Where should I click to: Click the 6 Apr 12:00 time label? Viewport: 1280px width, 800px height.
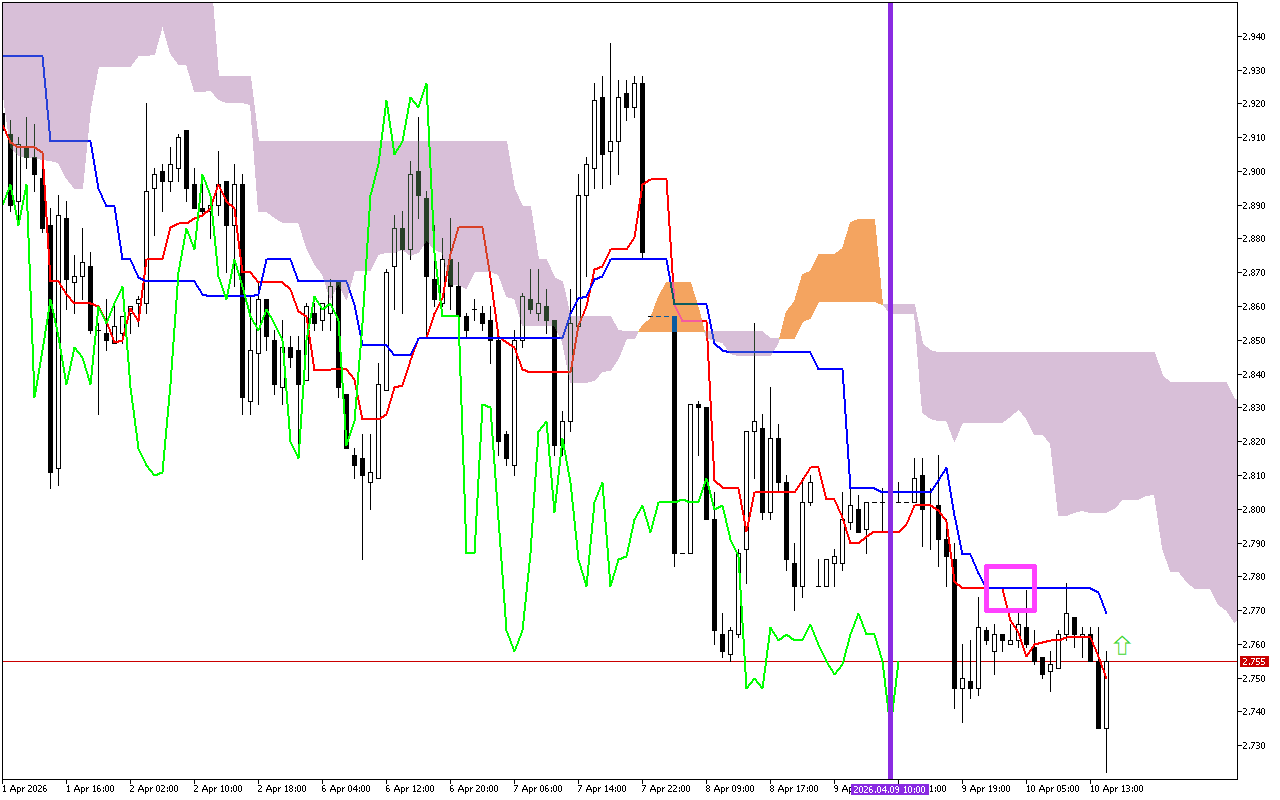click(410, 788)
